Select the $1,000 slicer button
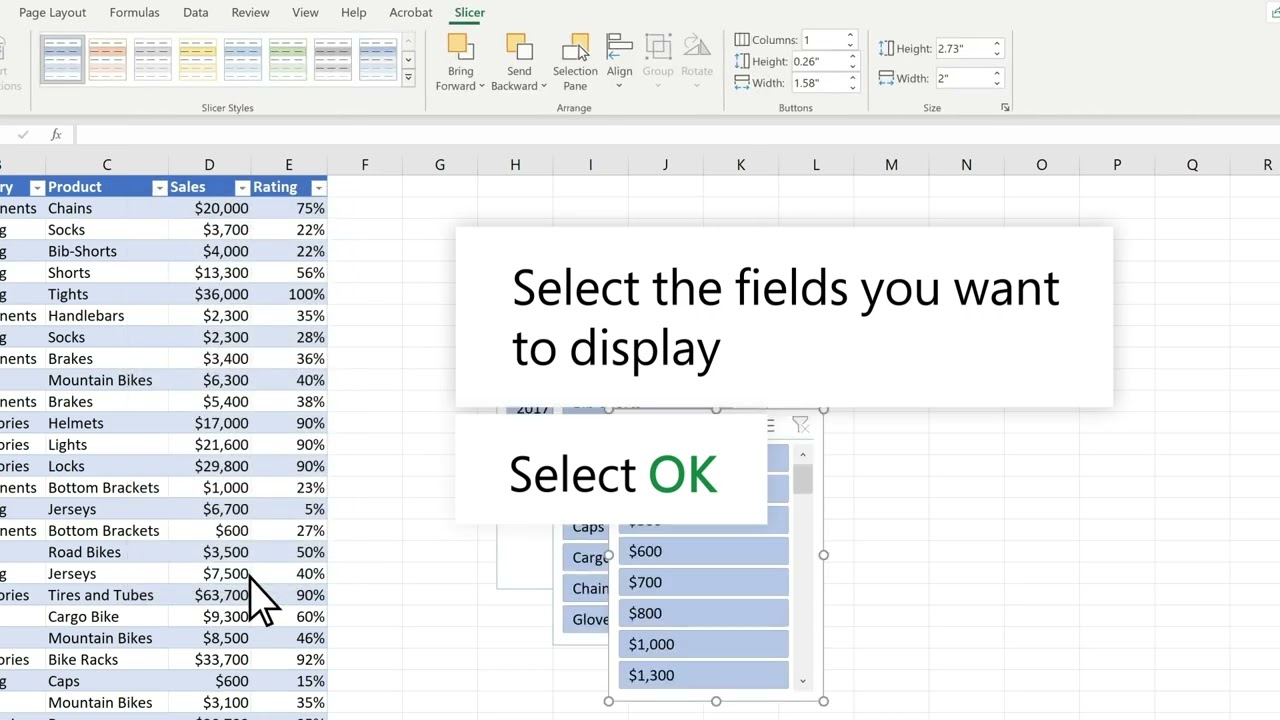 pyautogui.click(x=704, y=644)
